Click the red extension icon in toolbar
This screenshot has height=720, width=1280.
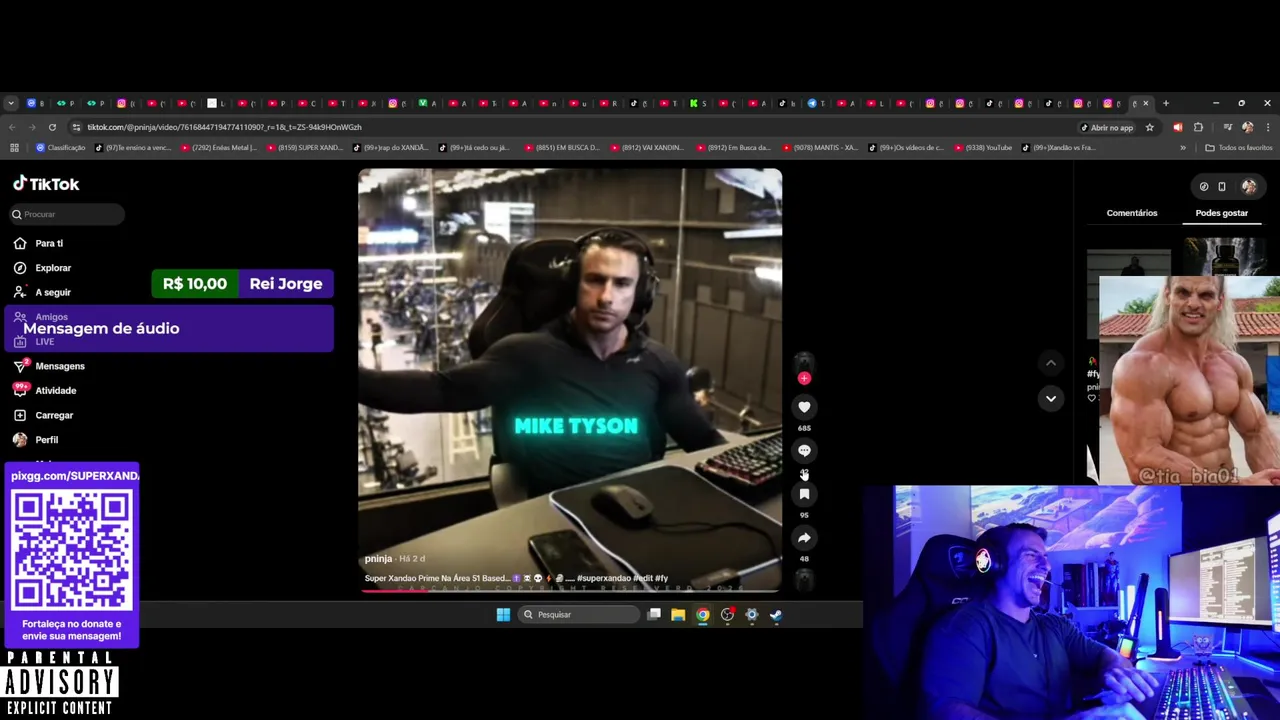[1178, 127]
